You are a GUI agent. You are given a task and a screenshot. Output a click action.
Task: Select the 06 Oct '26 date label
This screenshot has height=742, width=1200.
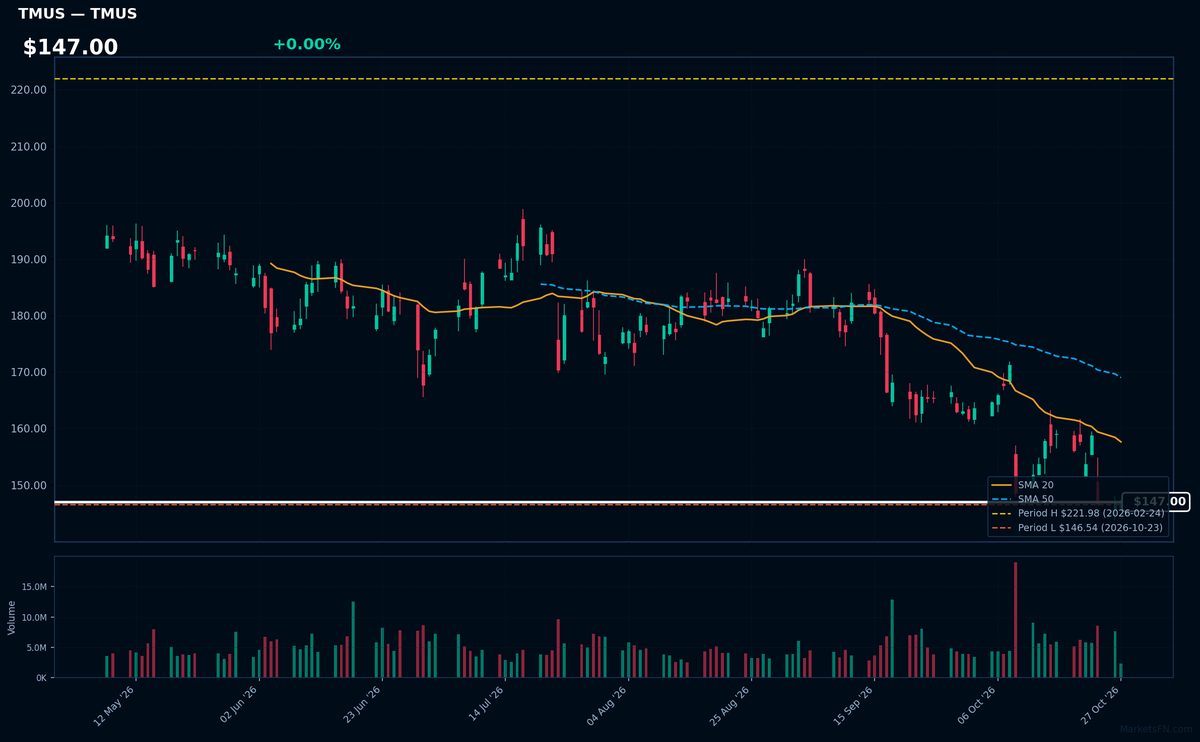[979, 706]
